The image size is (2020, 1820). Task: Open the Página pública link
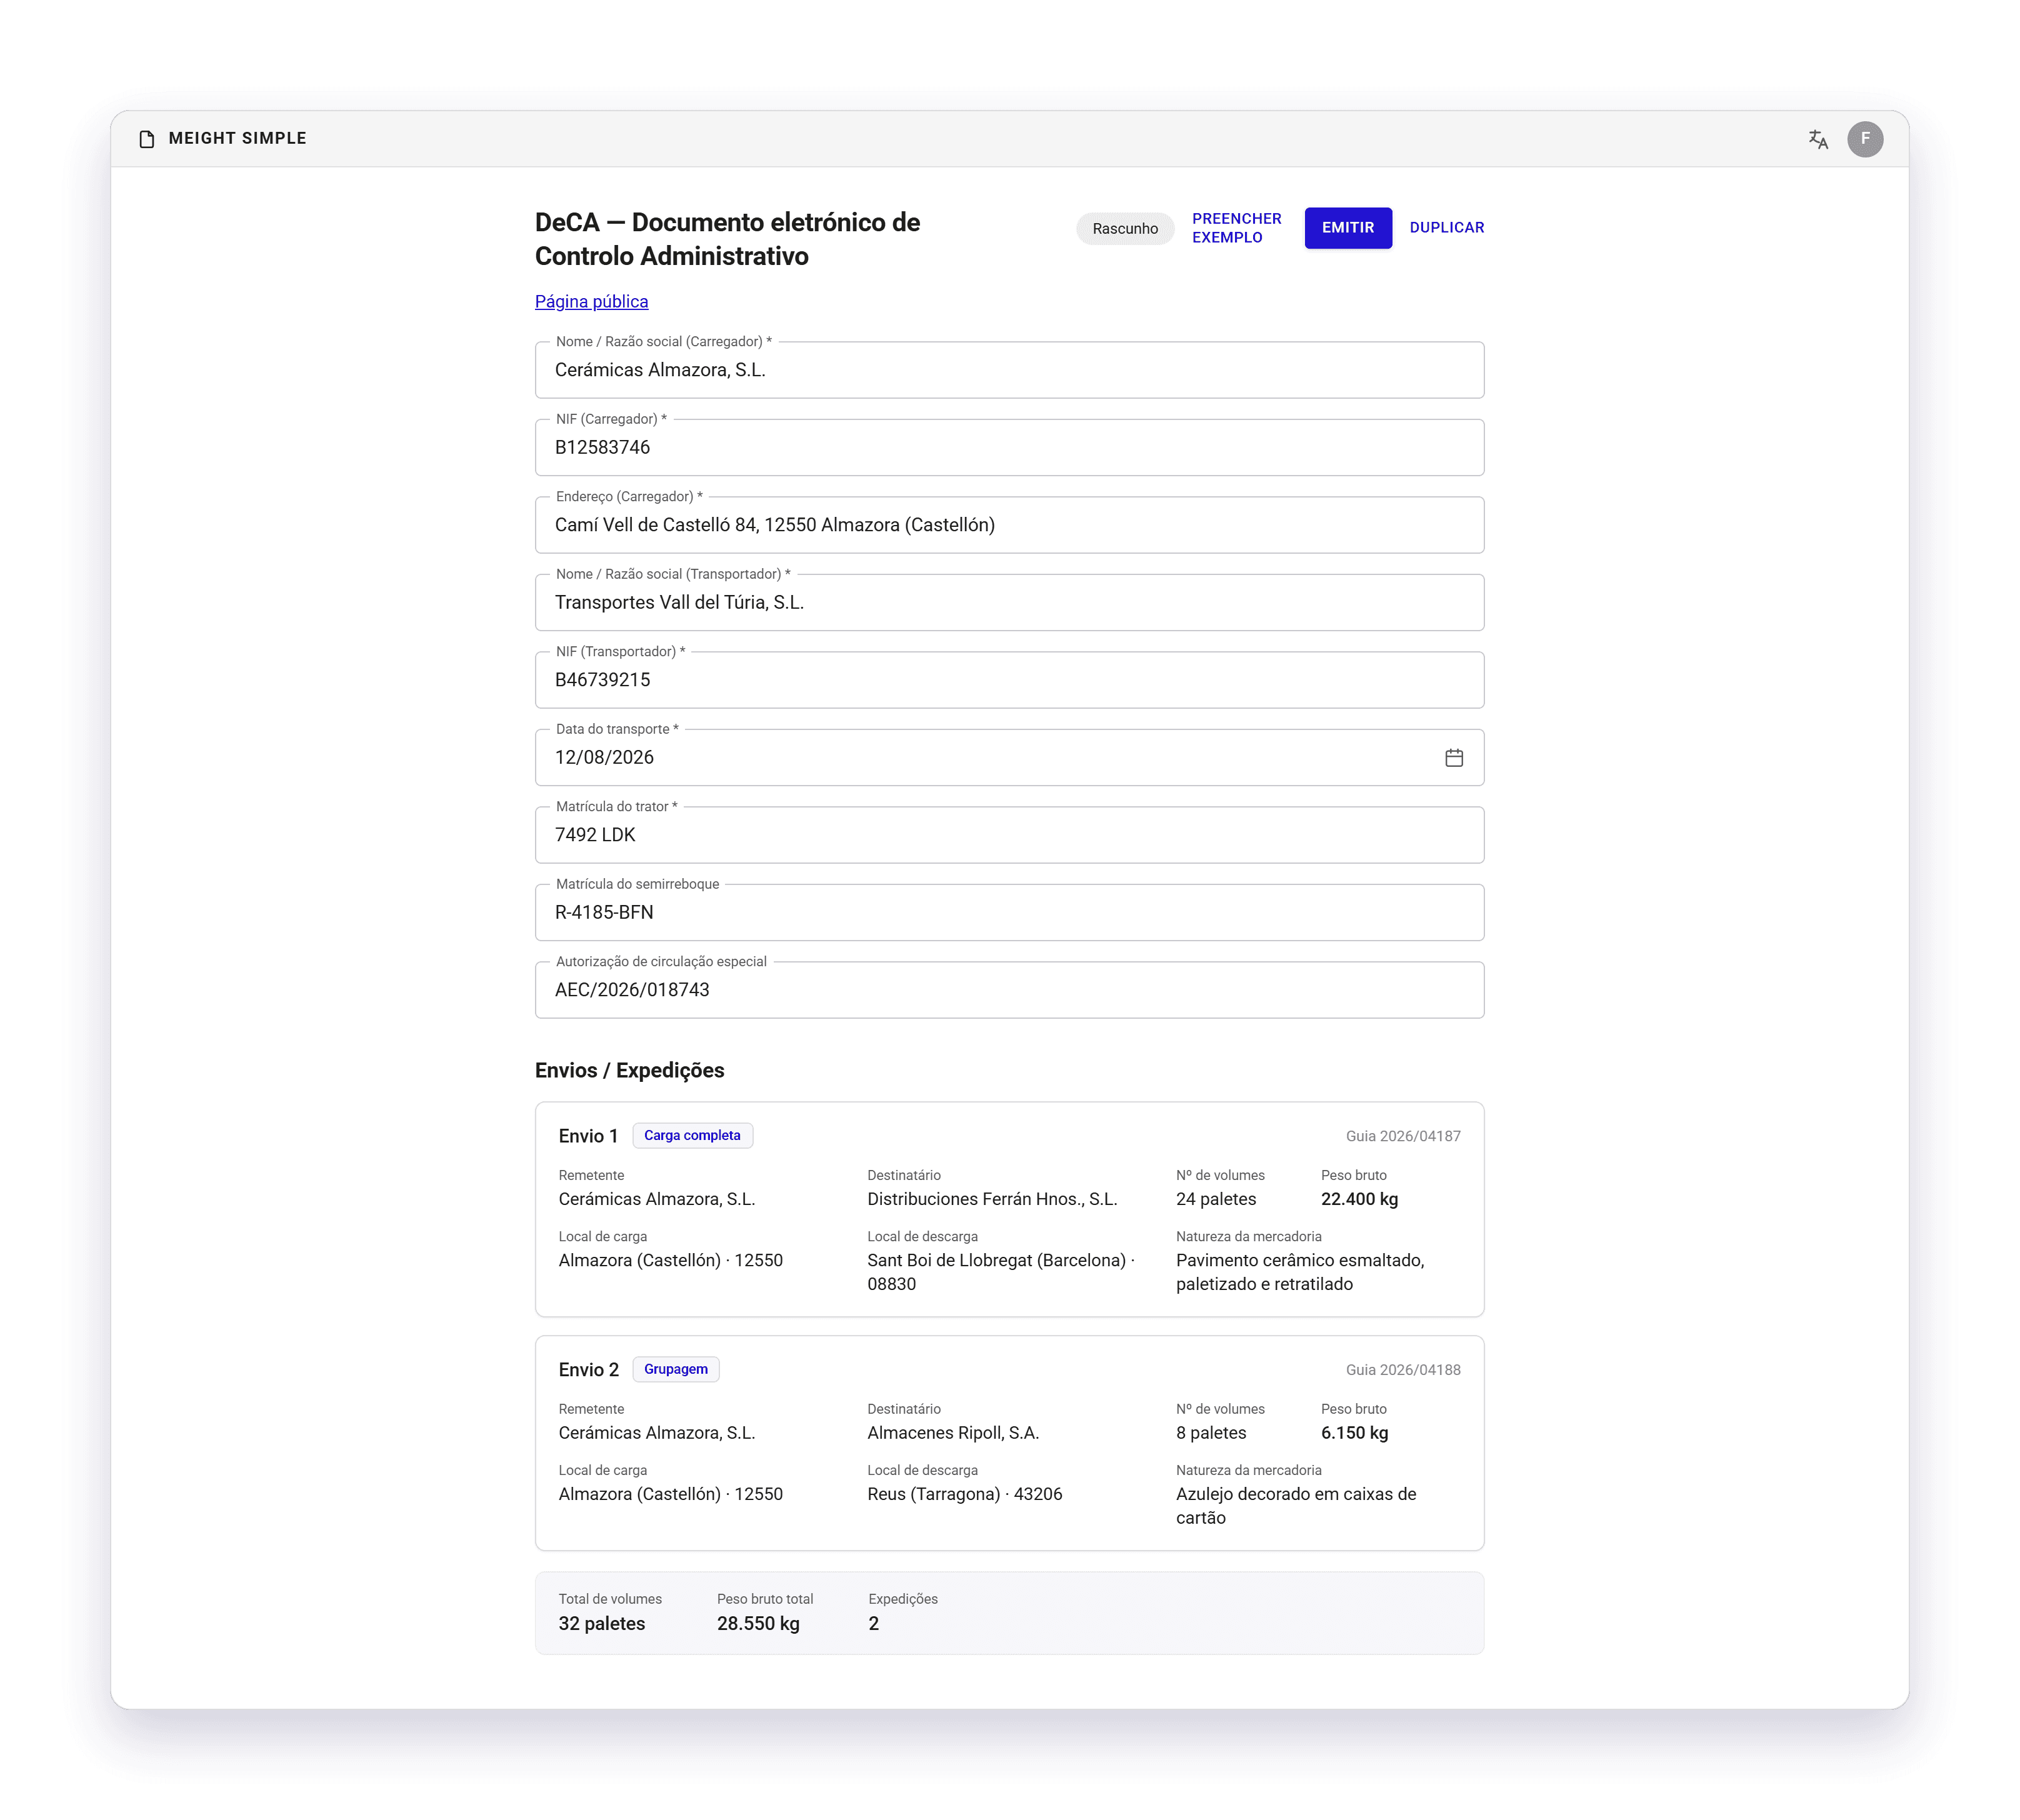pos(591,302)
